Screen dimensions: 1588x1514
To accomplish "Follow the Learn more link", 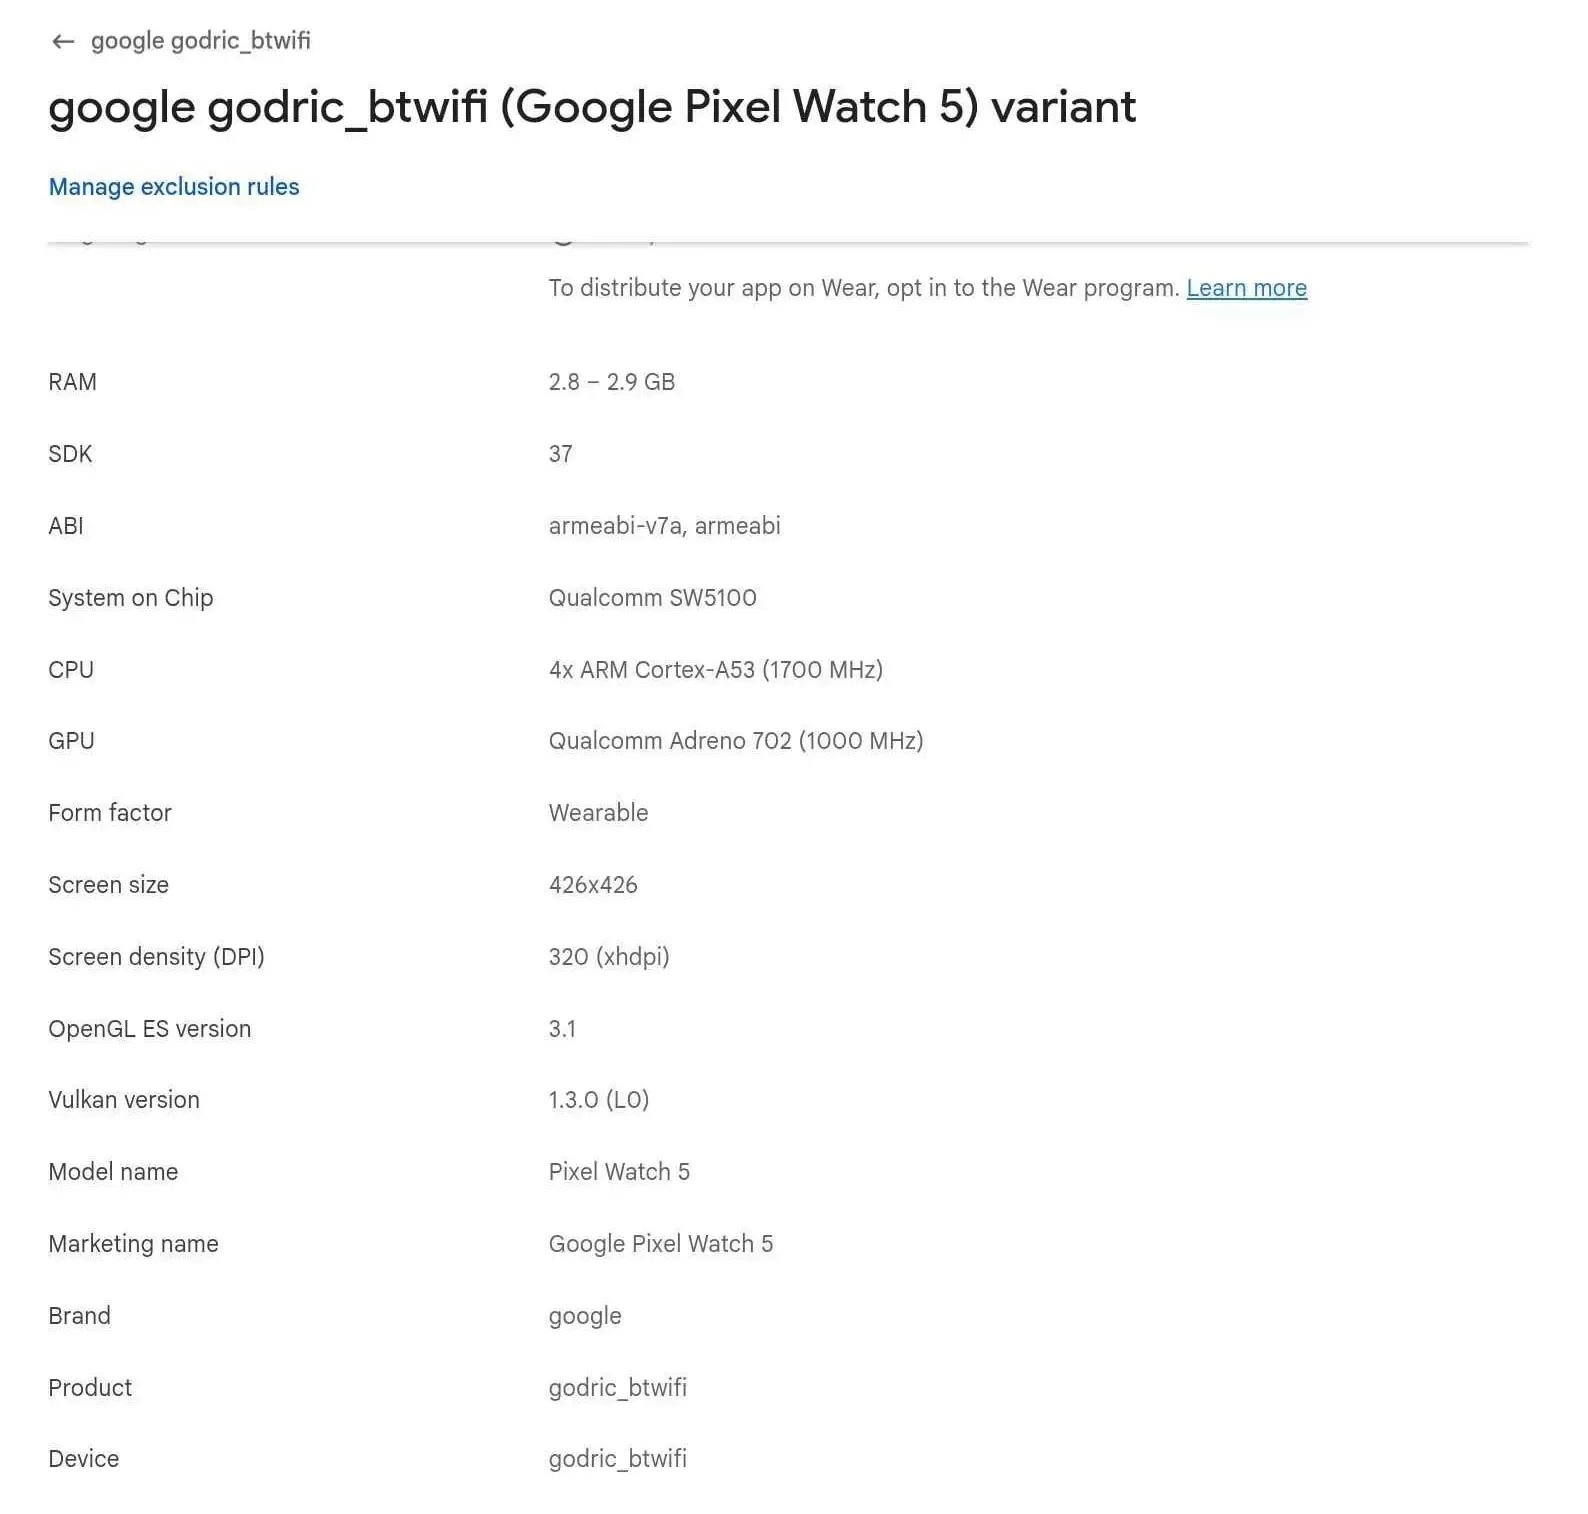I will (x=1246, y=288).
